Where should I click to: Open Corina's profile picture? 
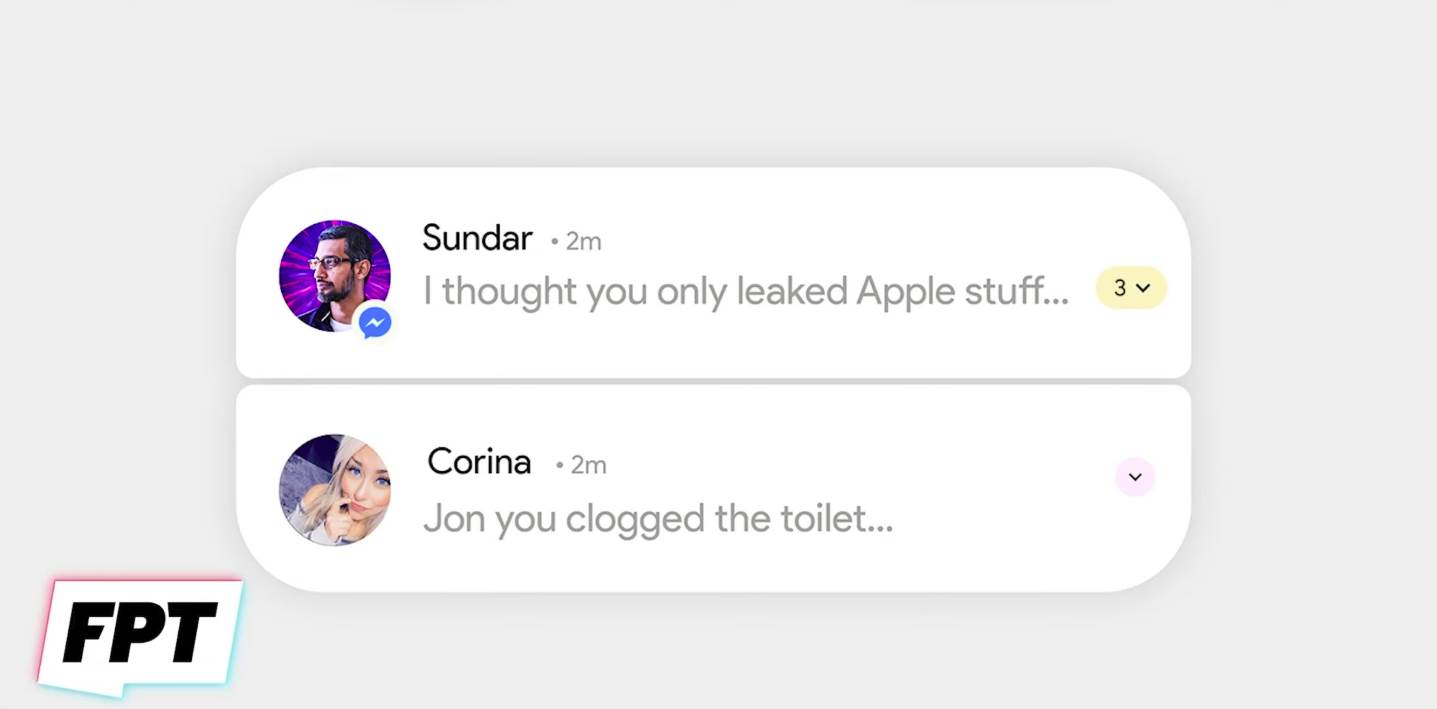pyautogui.click(x=335, y=490)
